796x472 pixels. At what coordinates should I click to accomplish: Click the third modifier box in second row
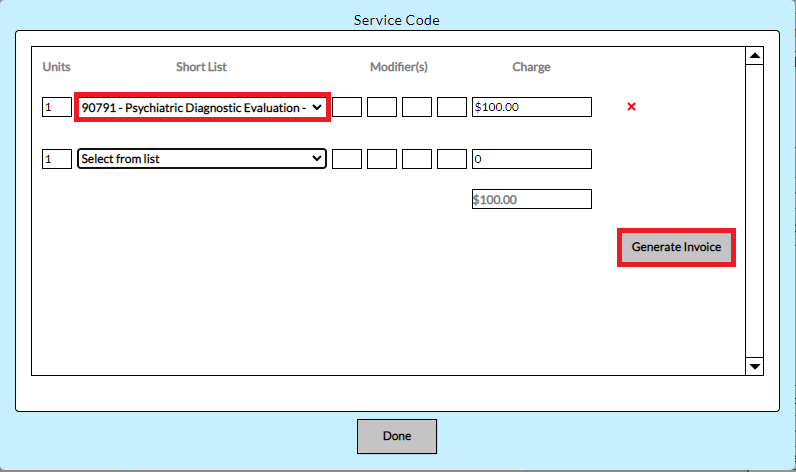click(x=417, y=159)
